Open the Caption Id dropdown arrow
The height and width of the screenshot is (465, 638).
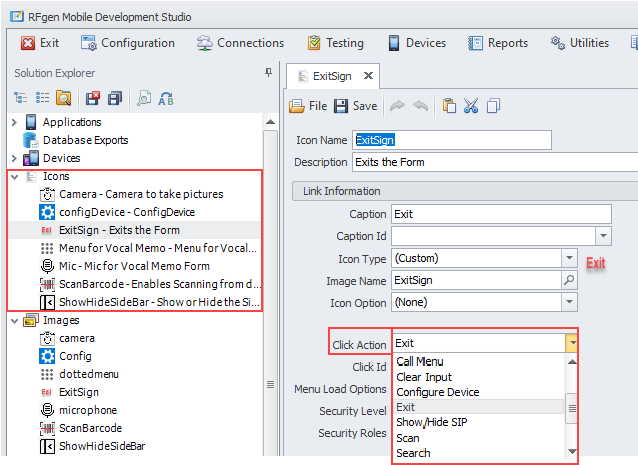602,236
